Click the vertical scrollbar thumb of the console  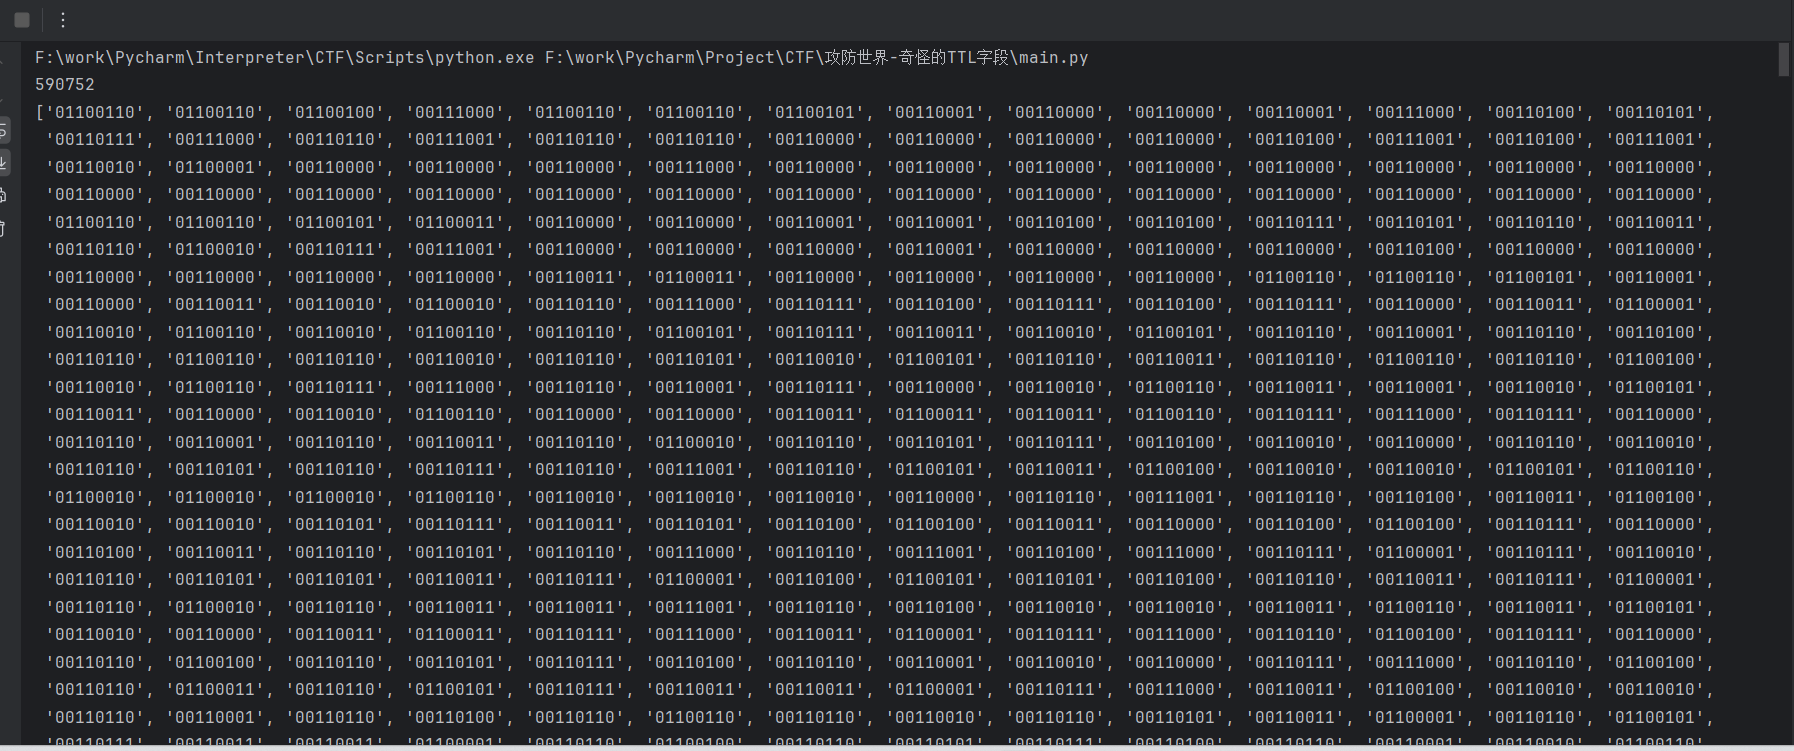coord(1783,60)
